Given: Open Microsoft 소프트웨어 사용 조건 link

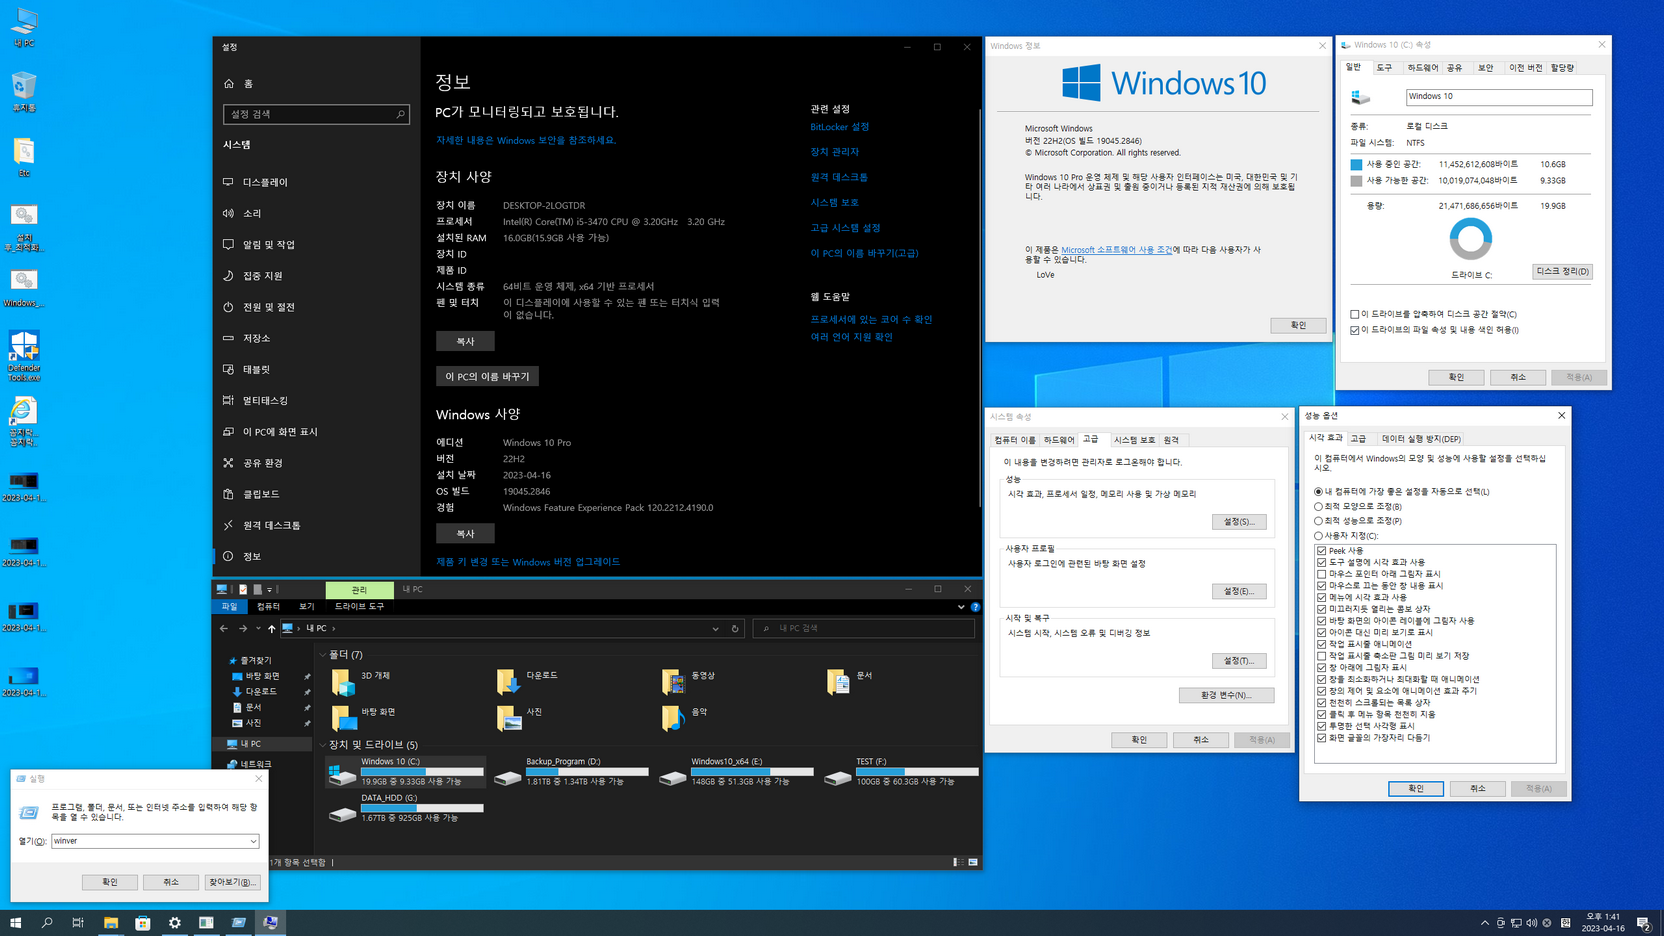Looking at the screenshot, I should 1116,250.
